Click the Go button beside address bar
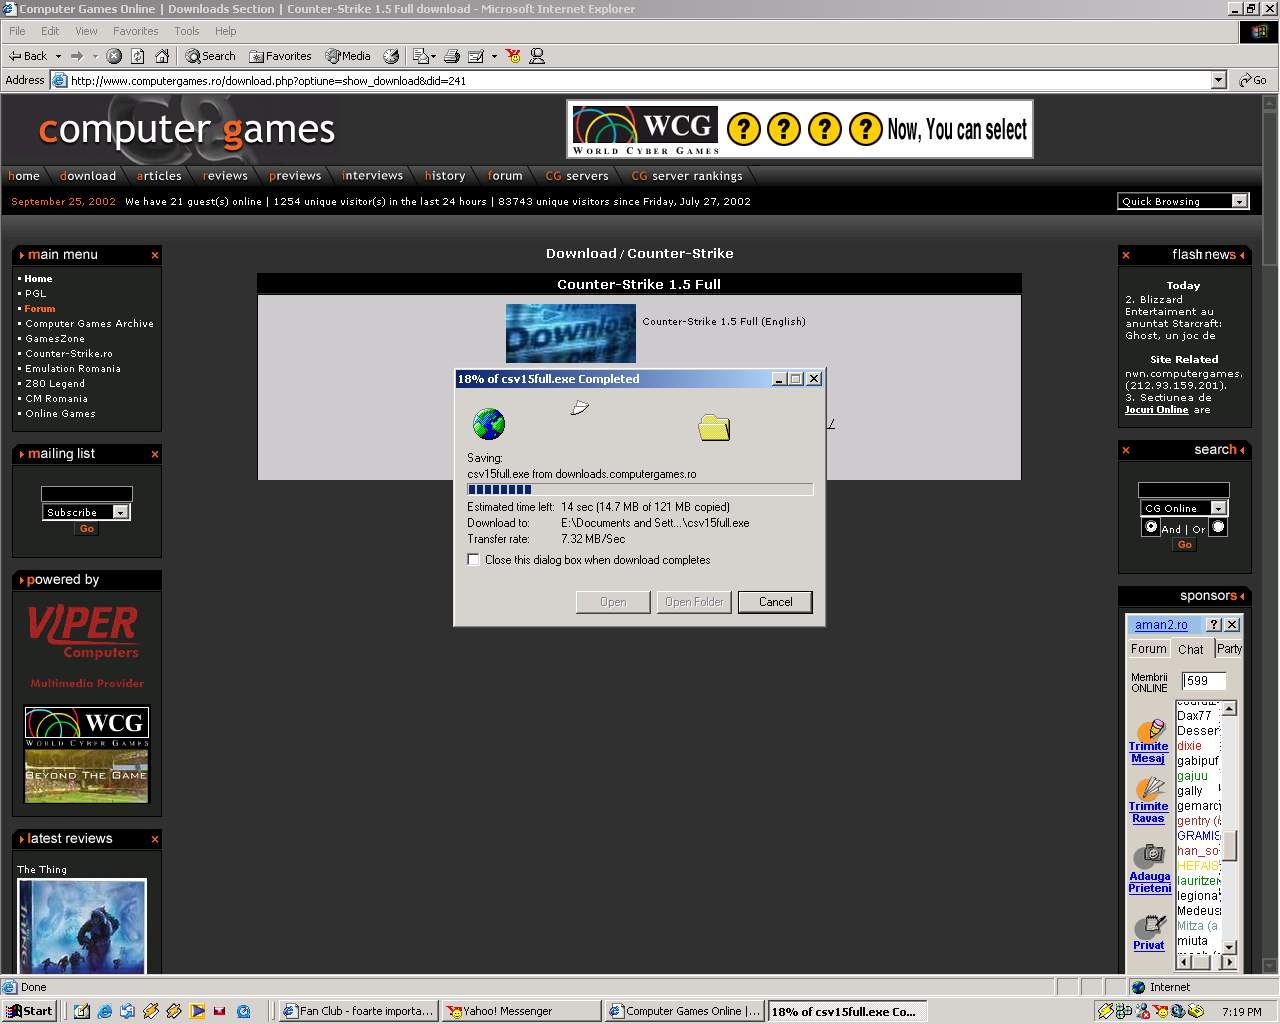Image resolution: width=1280 pixels, height=1024 pixels. point(1253,80)
